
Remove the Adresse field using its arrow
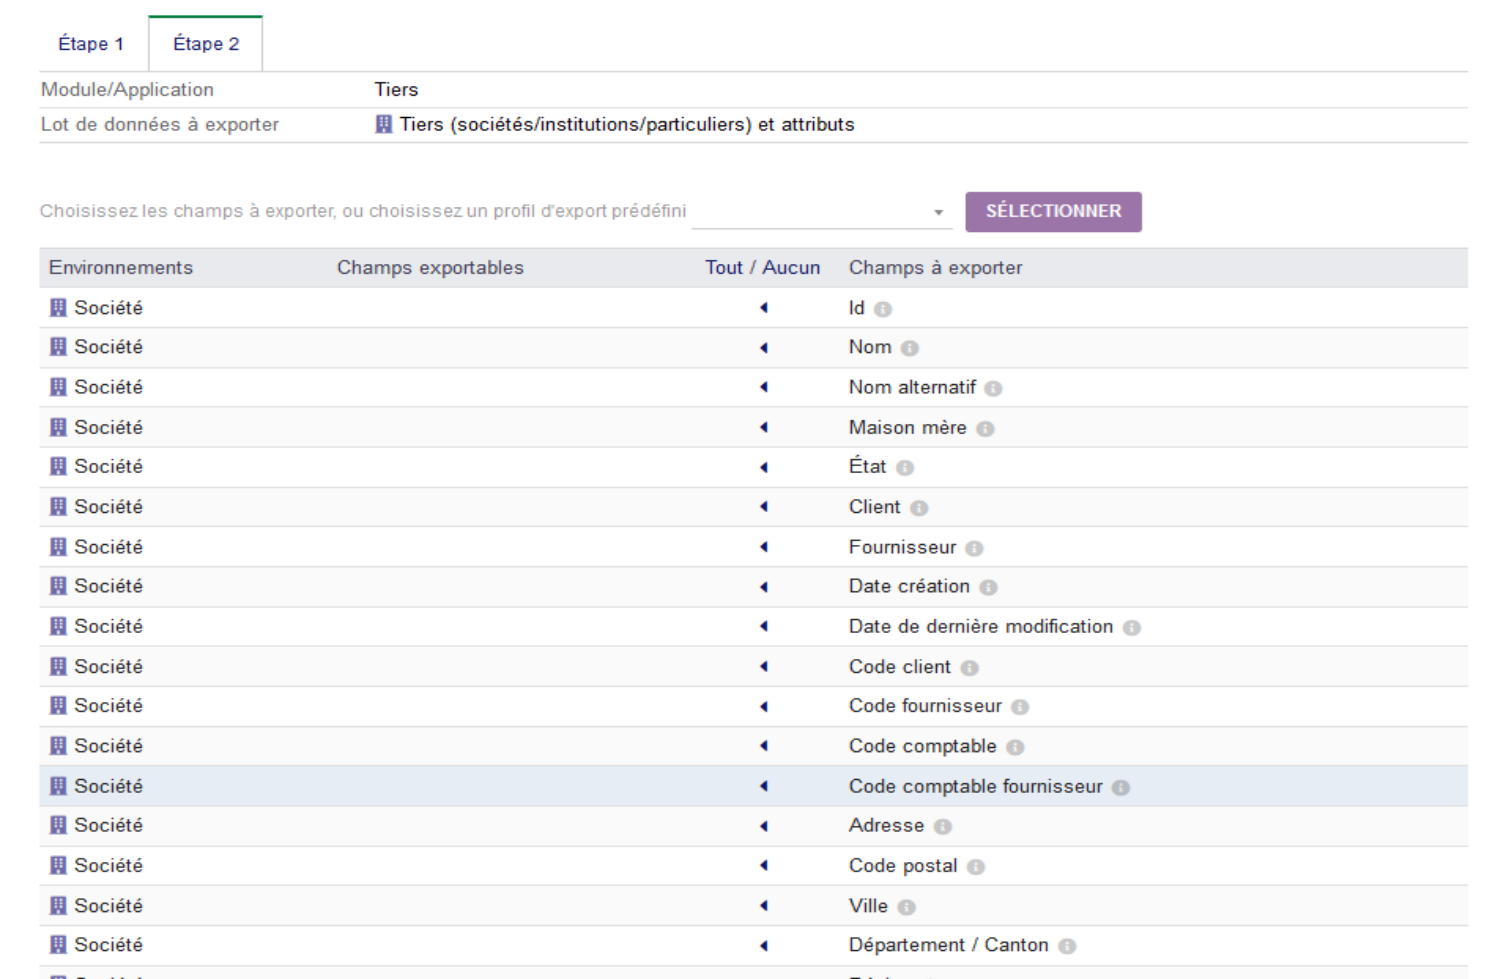(x=764, y=826)
